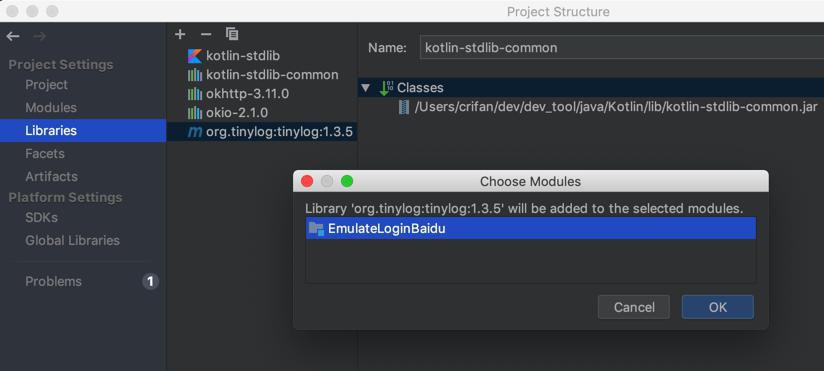Open the Modules settings section
Screen dimensions: 824x371
pyautogui.click(x=51, y=107)
